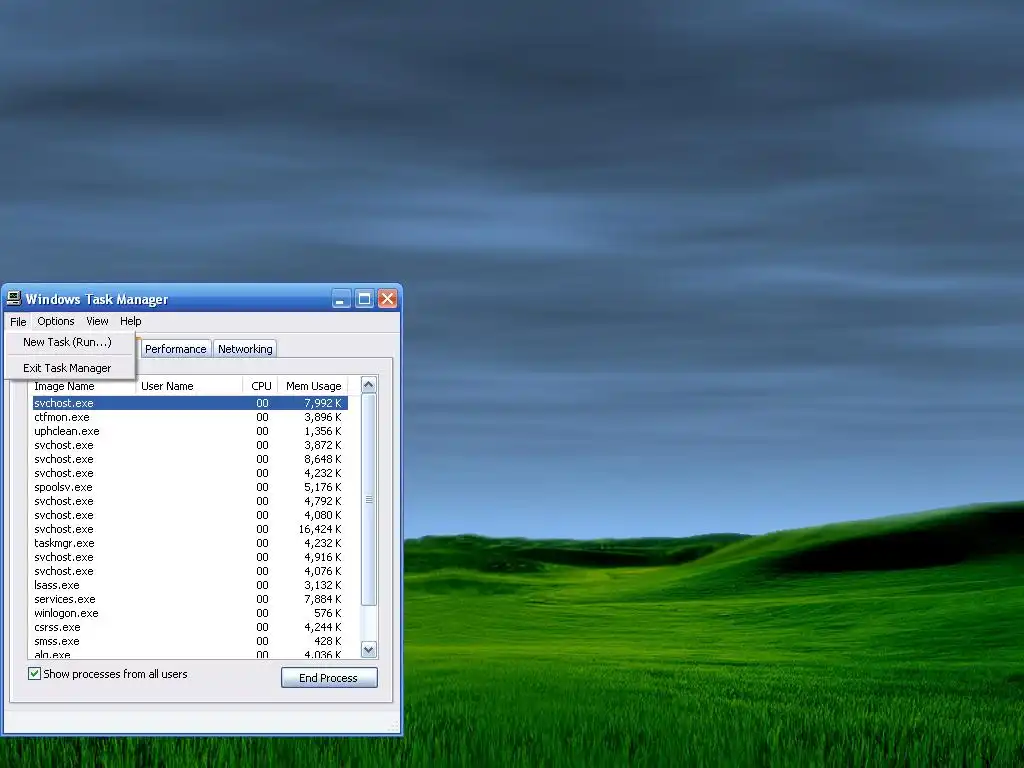Click the process list scrollbar thumb
The width and height of the screenshot is (1024, 768).
[368, 500]
